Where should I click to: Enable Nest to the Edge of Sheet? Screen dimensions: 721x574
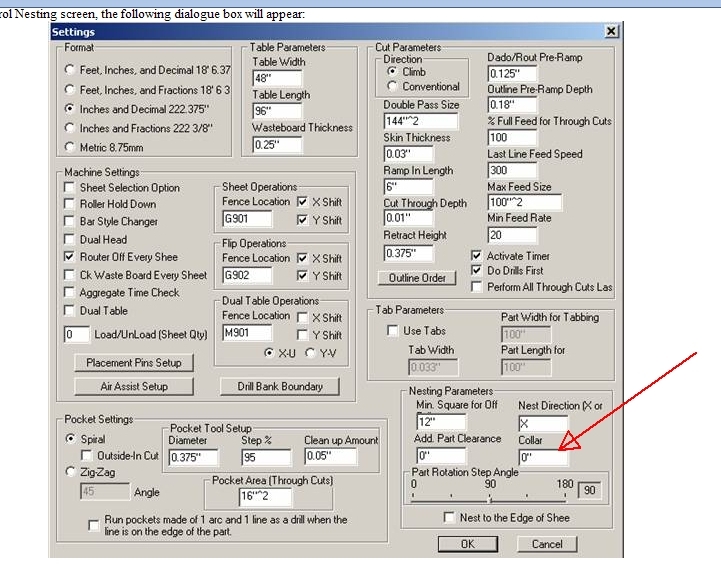click(x=451, y=518)
